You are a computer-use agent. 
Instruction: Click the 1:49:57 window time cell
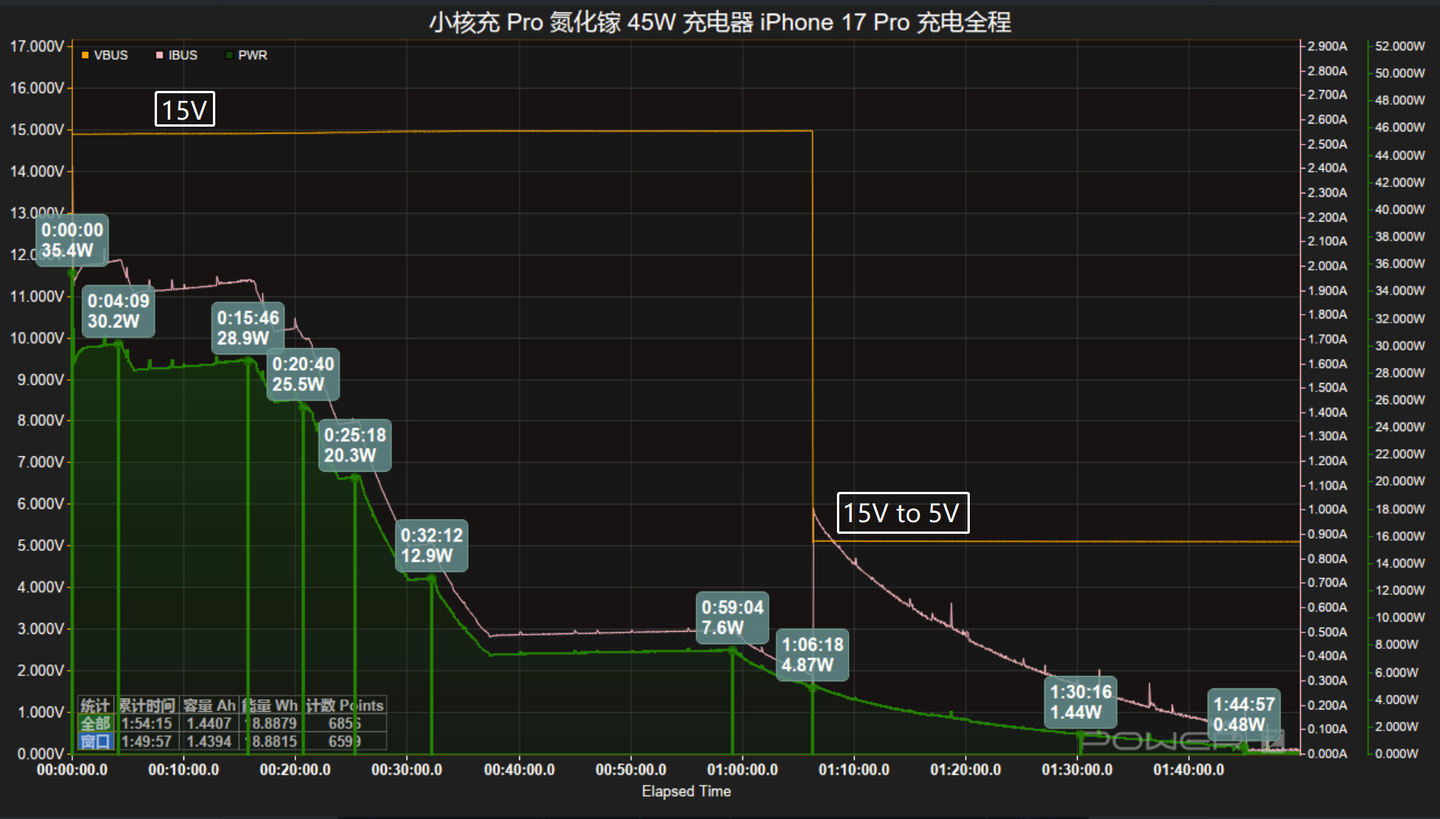[147, 741]
